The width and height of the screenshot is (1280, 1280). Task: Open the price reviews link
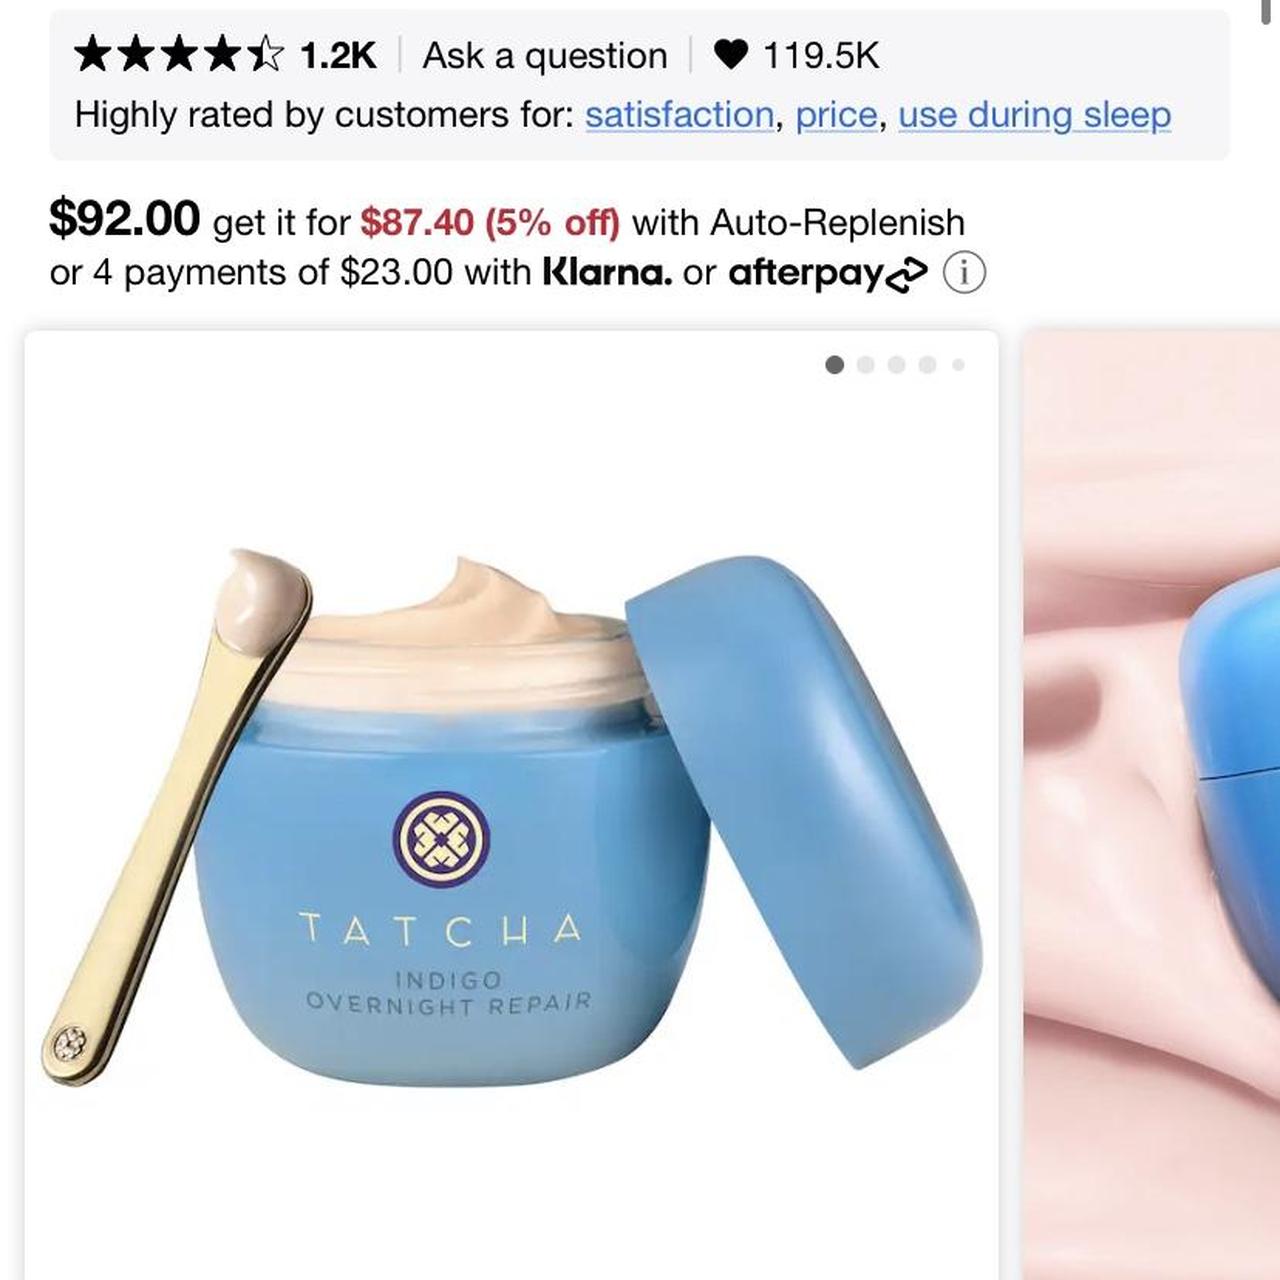point(836,115)
